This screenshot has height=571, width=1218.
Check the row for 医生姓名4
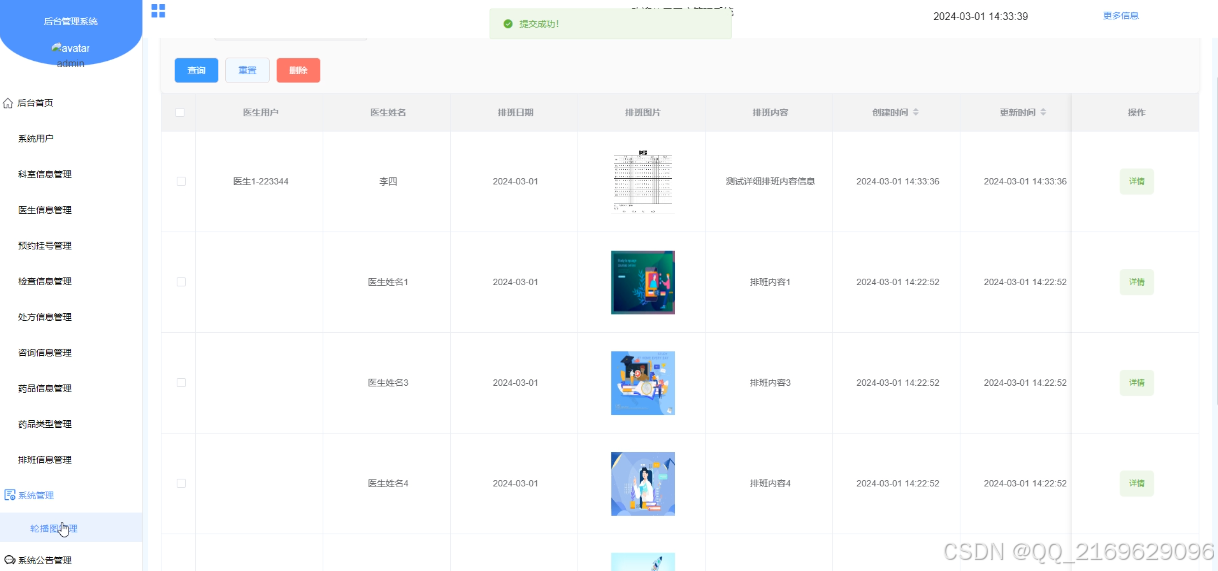[181, 483]
